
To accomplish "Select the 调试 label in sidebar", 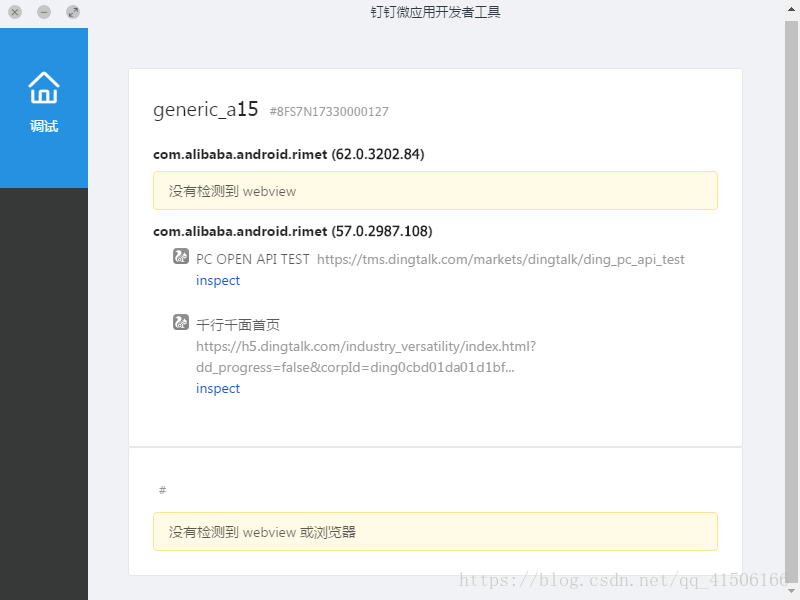I will (44, 126).
